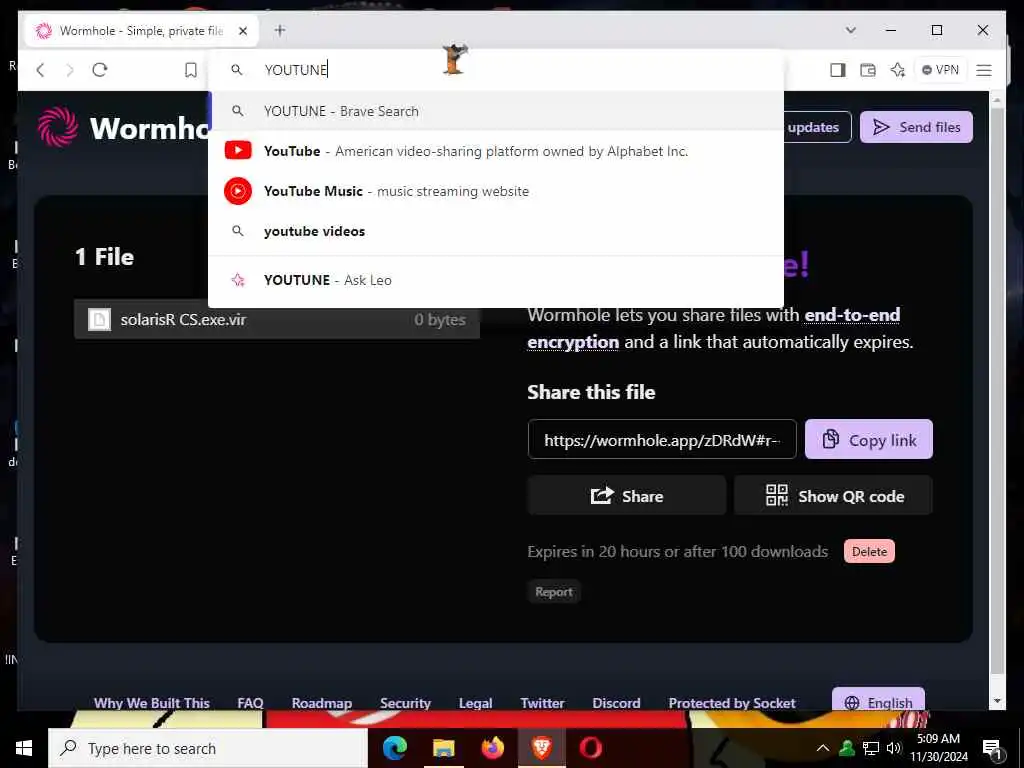The image size is (1024, 768).
Task: Bookmark this page with the bookmark icon
Action: (x=190, y=70)
